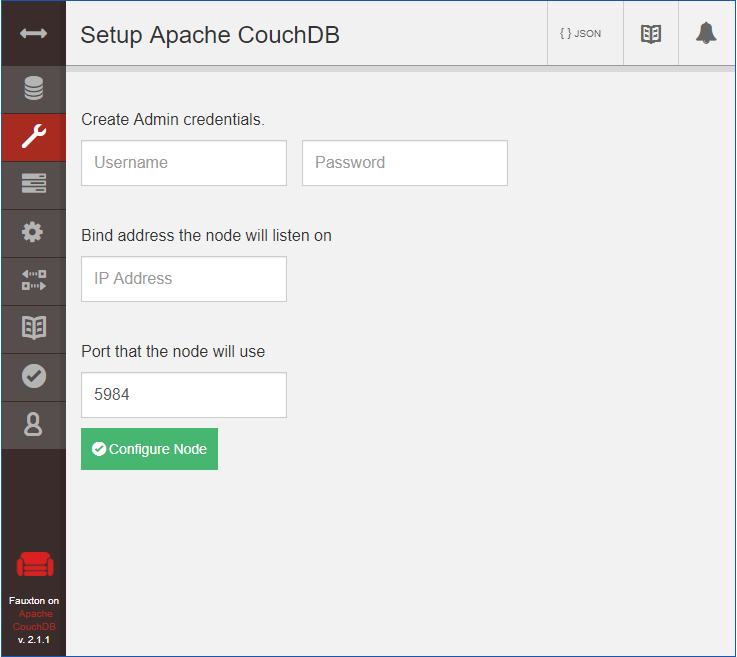The image size is (737, 657).
Task: Open Documentation via the sidebar book icon
Action: coord(33,329)
